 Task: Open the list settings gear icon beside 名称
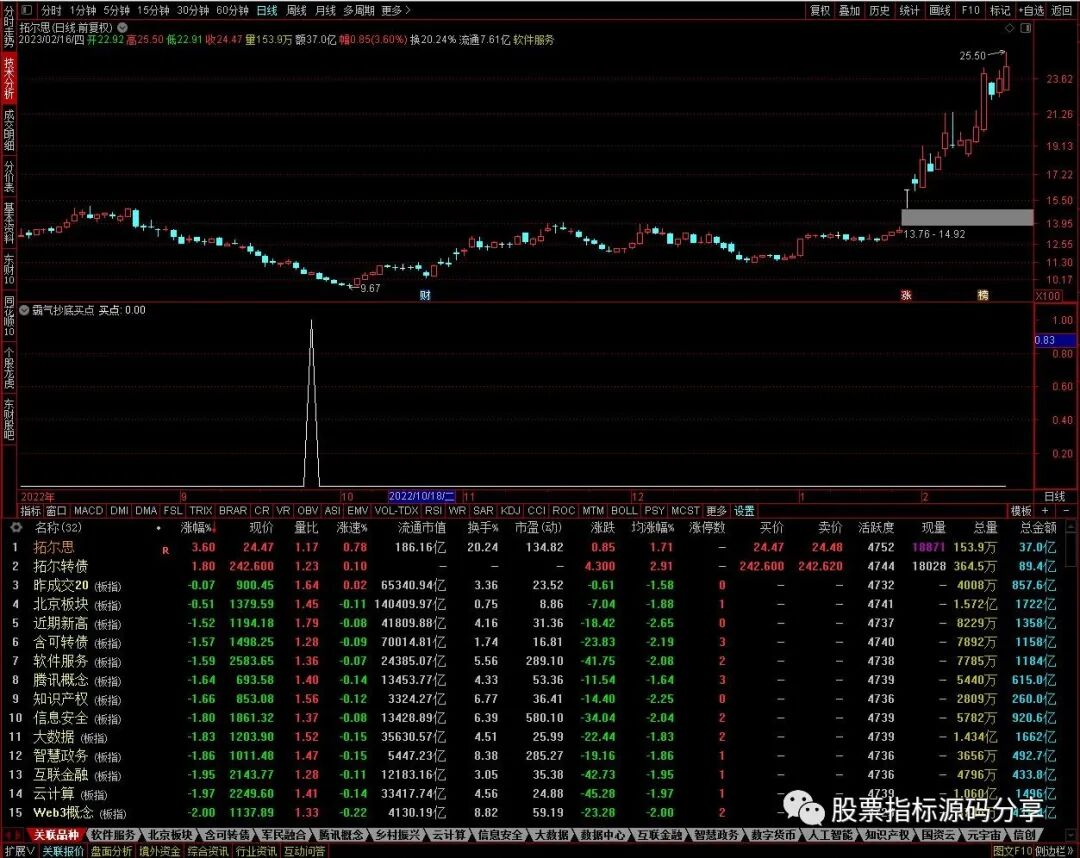click(16, 527)
